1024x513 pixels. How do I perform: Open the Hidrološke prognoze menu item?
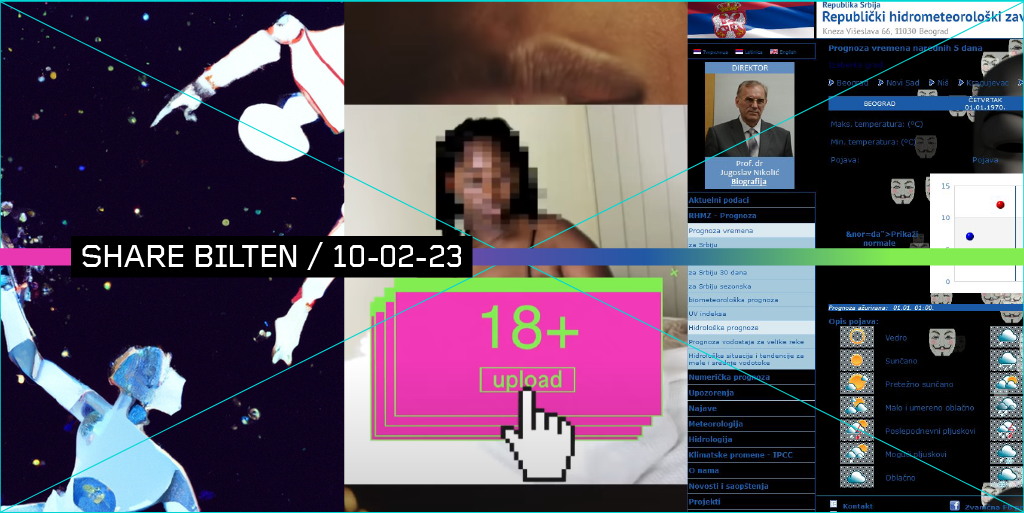(x=724, y=327)
